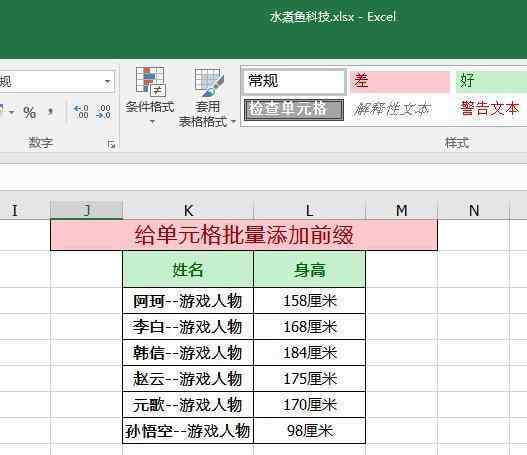This screenshot has height=455, width=527.
Task: Select column N header
Action: [474, 210]
